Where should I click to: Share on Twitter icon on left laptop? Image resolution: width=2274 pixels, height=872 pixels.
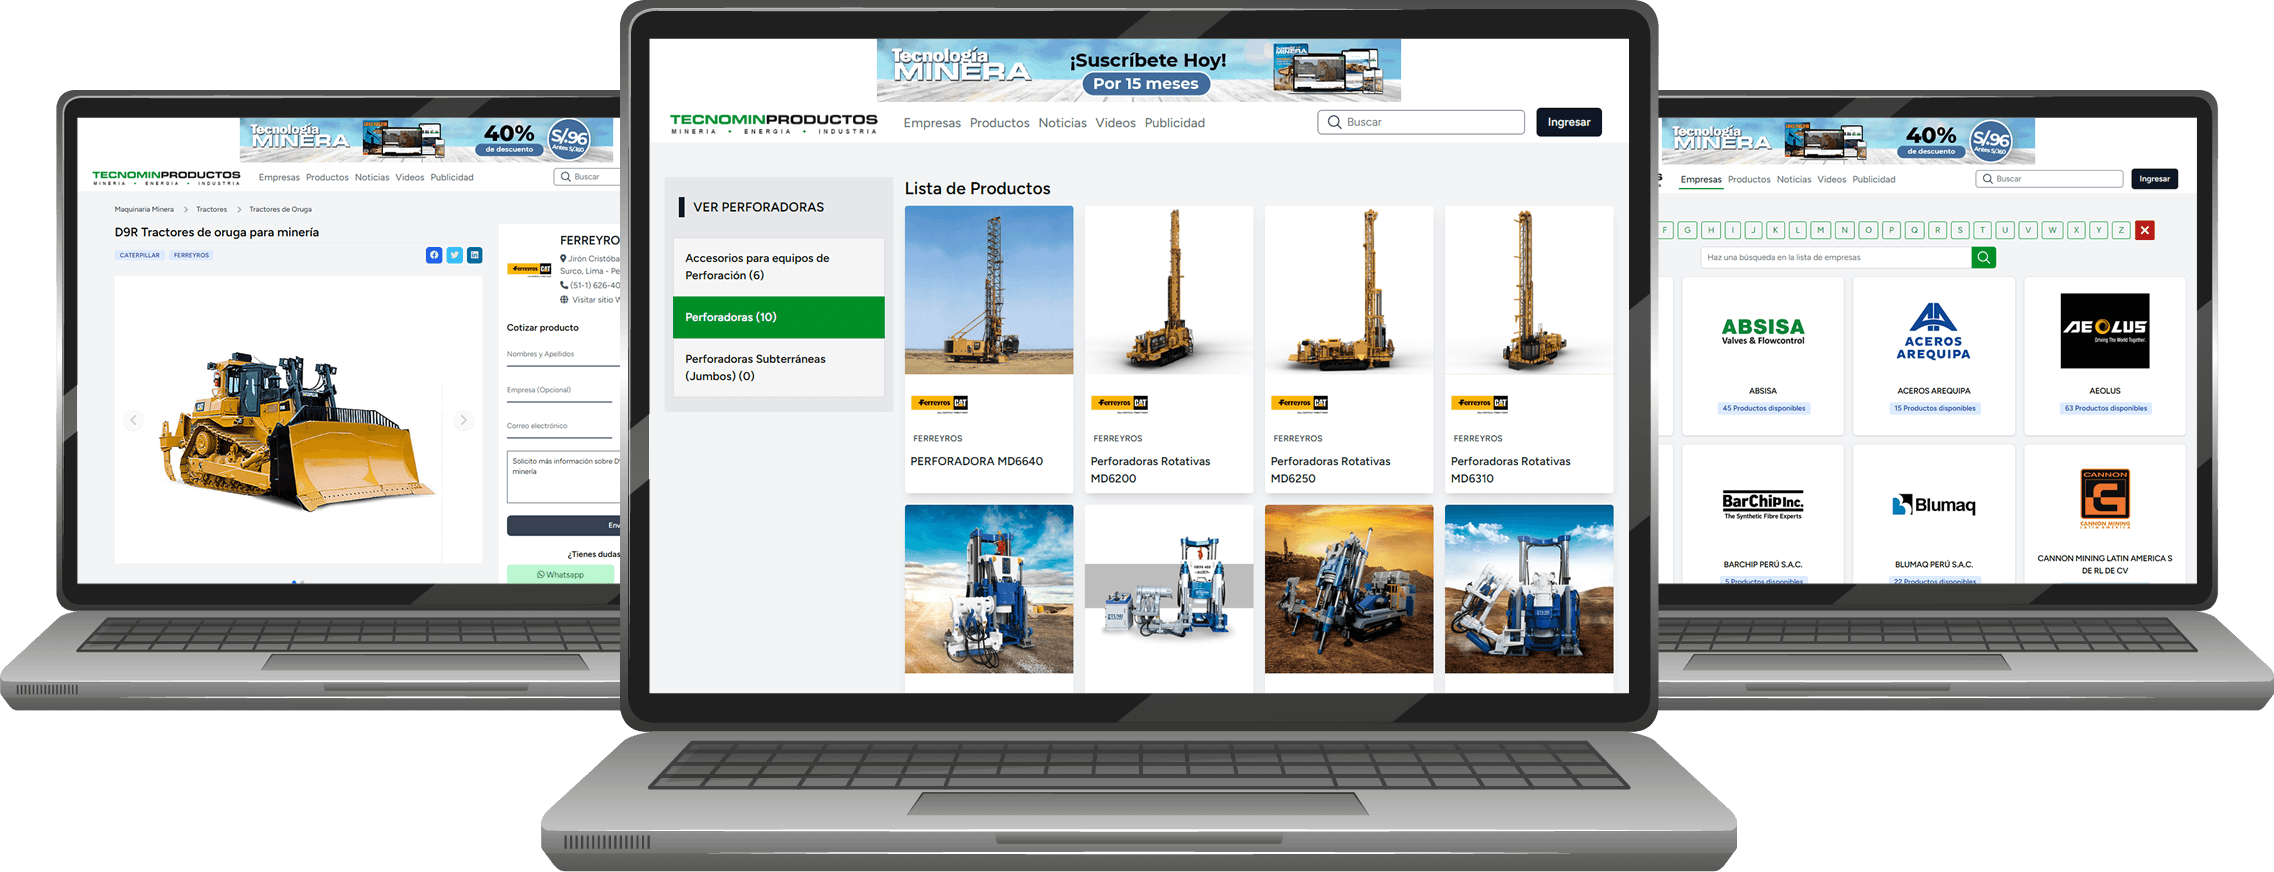click(454, 255)
